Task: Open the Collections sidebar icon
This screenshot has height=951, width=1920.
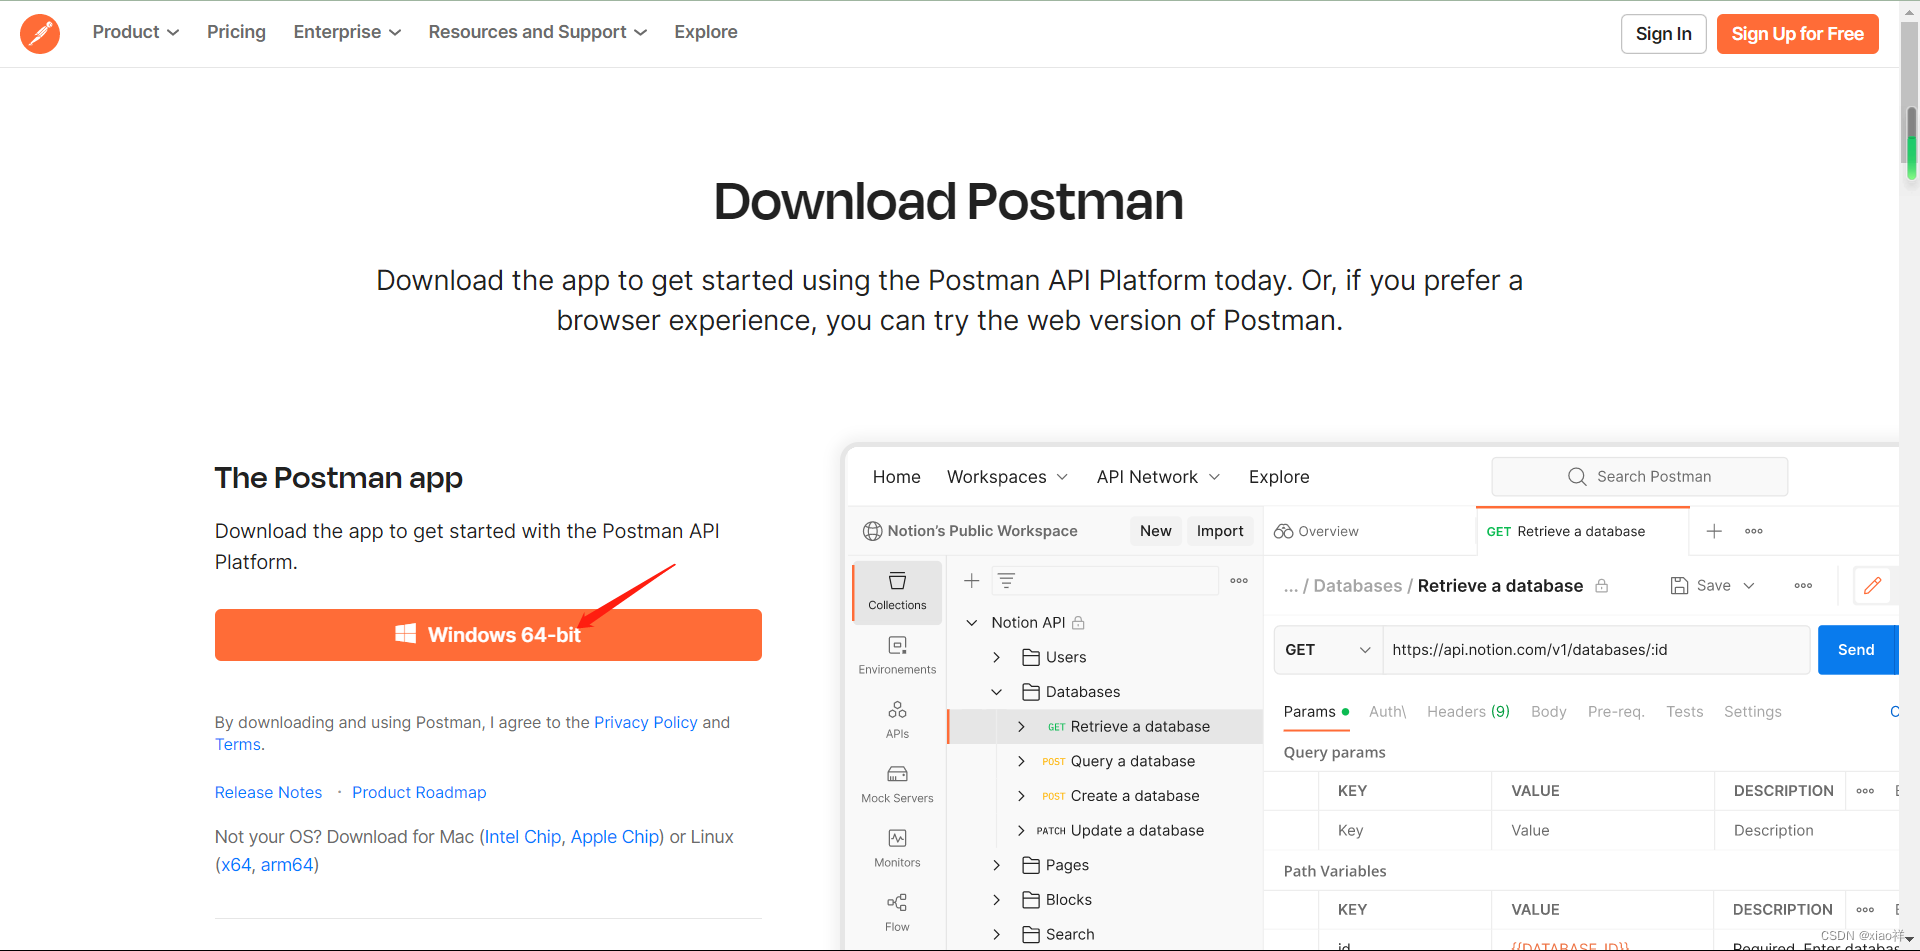Action: point(897,592)
